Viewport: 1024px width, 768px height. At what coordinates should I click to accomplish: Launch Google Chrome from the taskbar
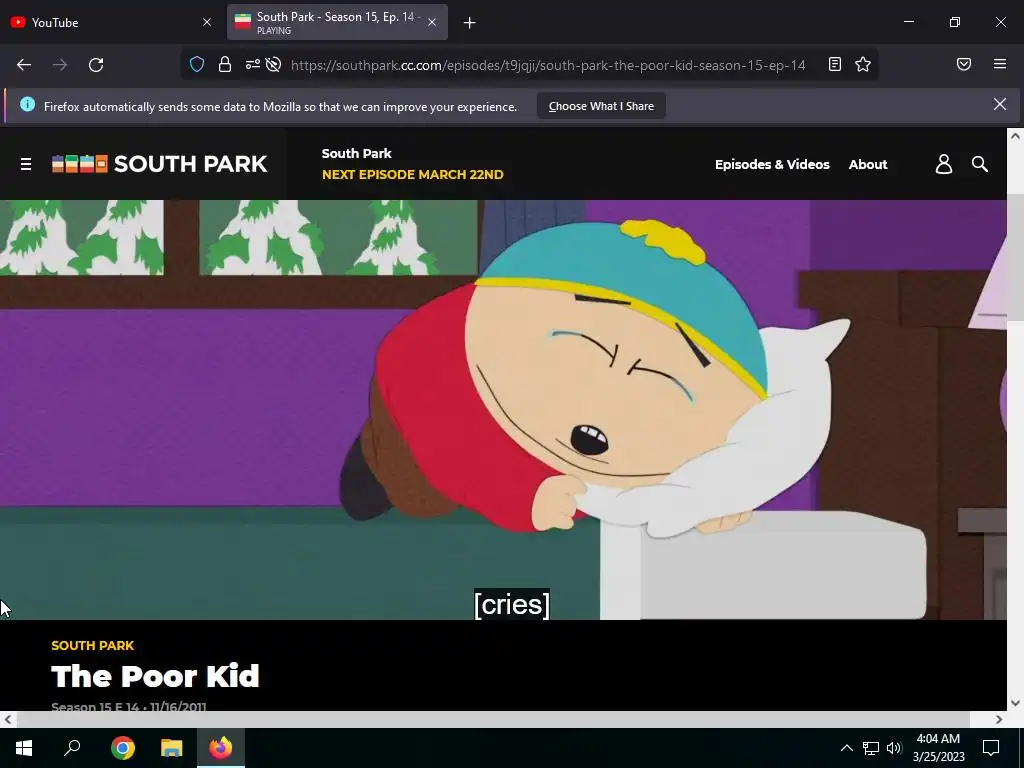coord(123,748)
